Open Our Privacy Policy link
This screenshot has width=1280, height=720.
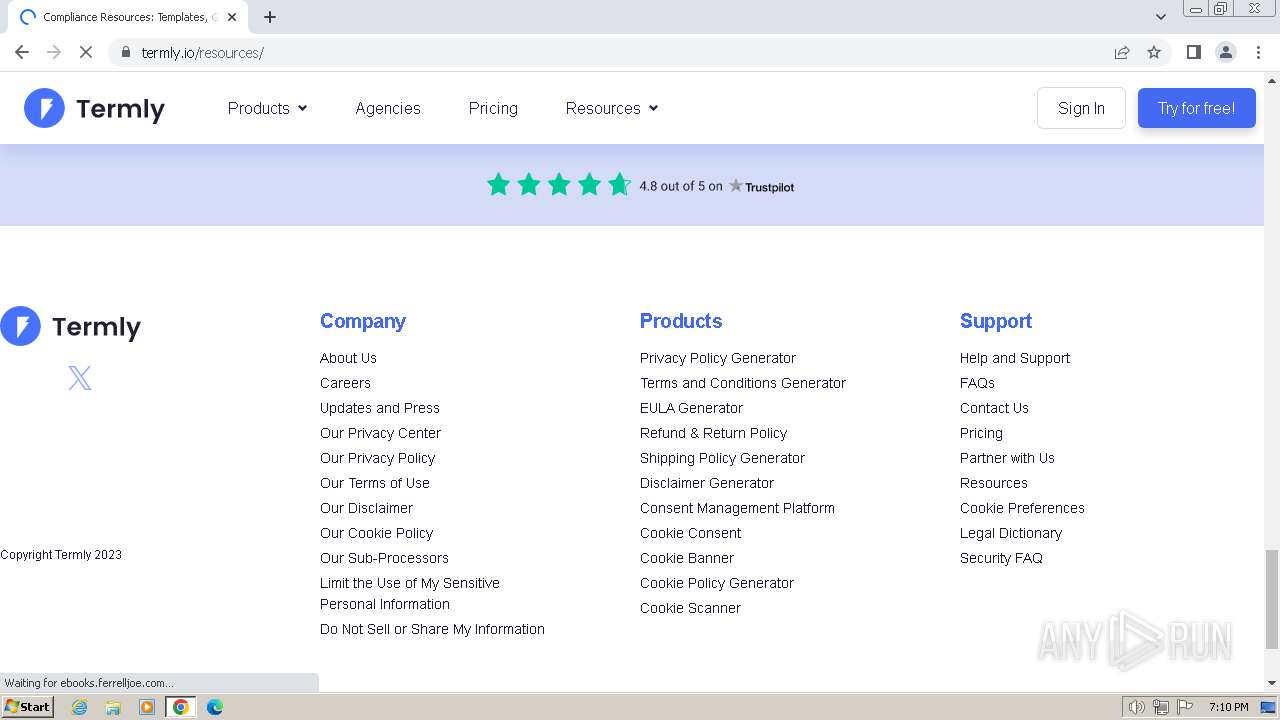tap(377, 458)
